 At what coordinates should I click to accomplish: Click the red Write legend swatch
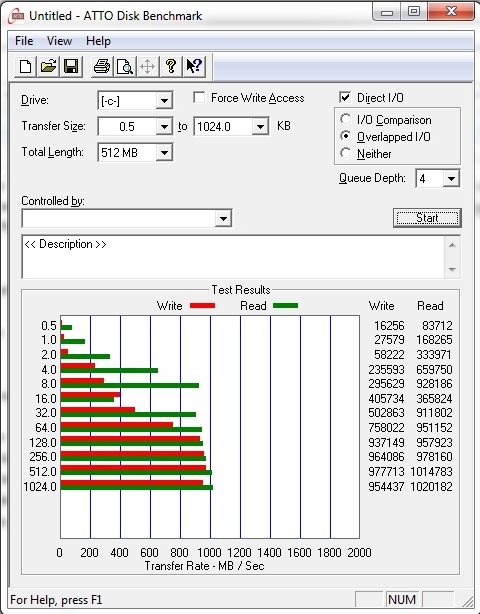coord(202,305)
